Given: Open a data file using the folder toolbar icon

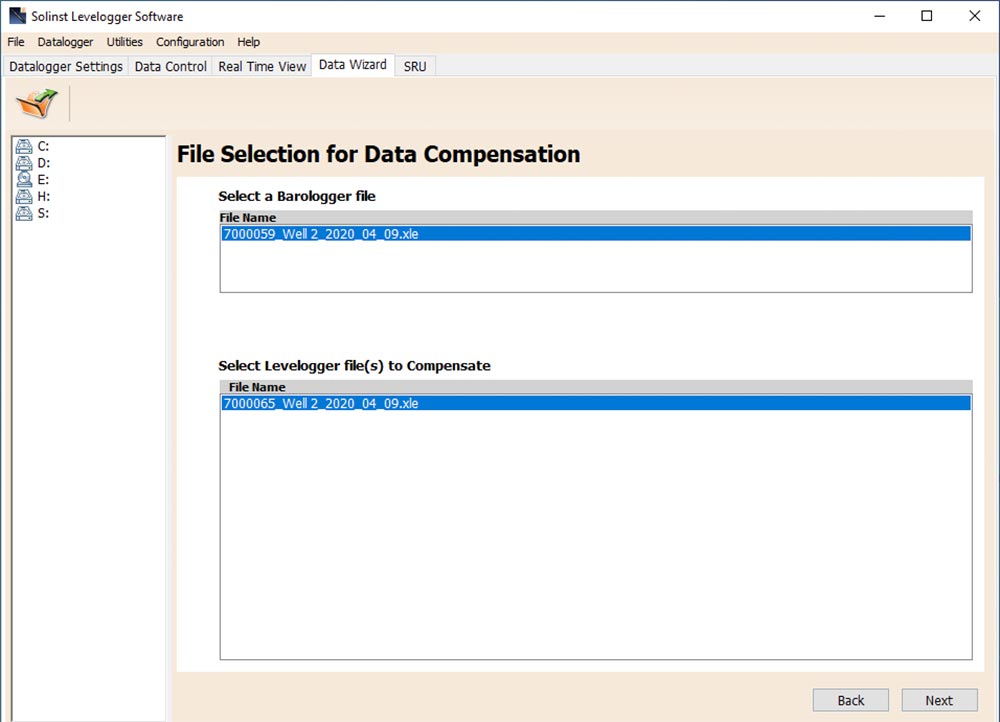Looking at the screenshot, I should 36,101.
